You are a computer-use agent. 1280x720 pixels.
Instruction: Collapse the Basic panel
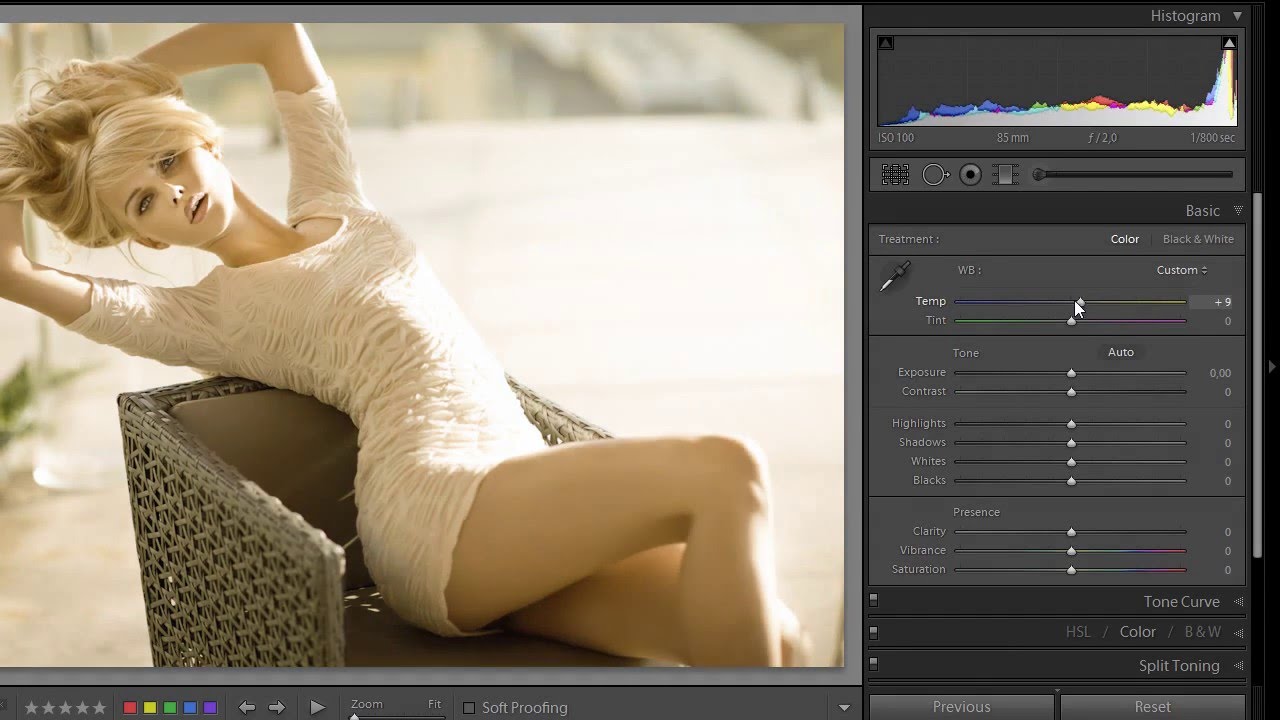(x=1238, y=211)
